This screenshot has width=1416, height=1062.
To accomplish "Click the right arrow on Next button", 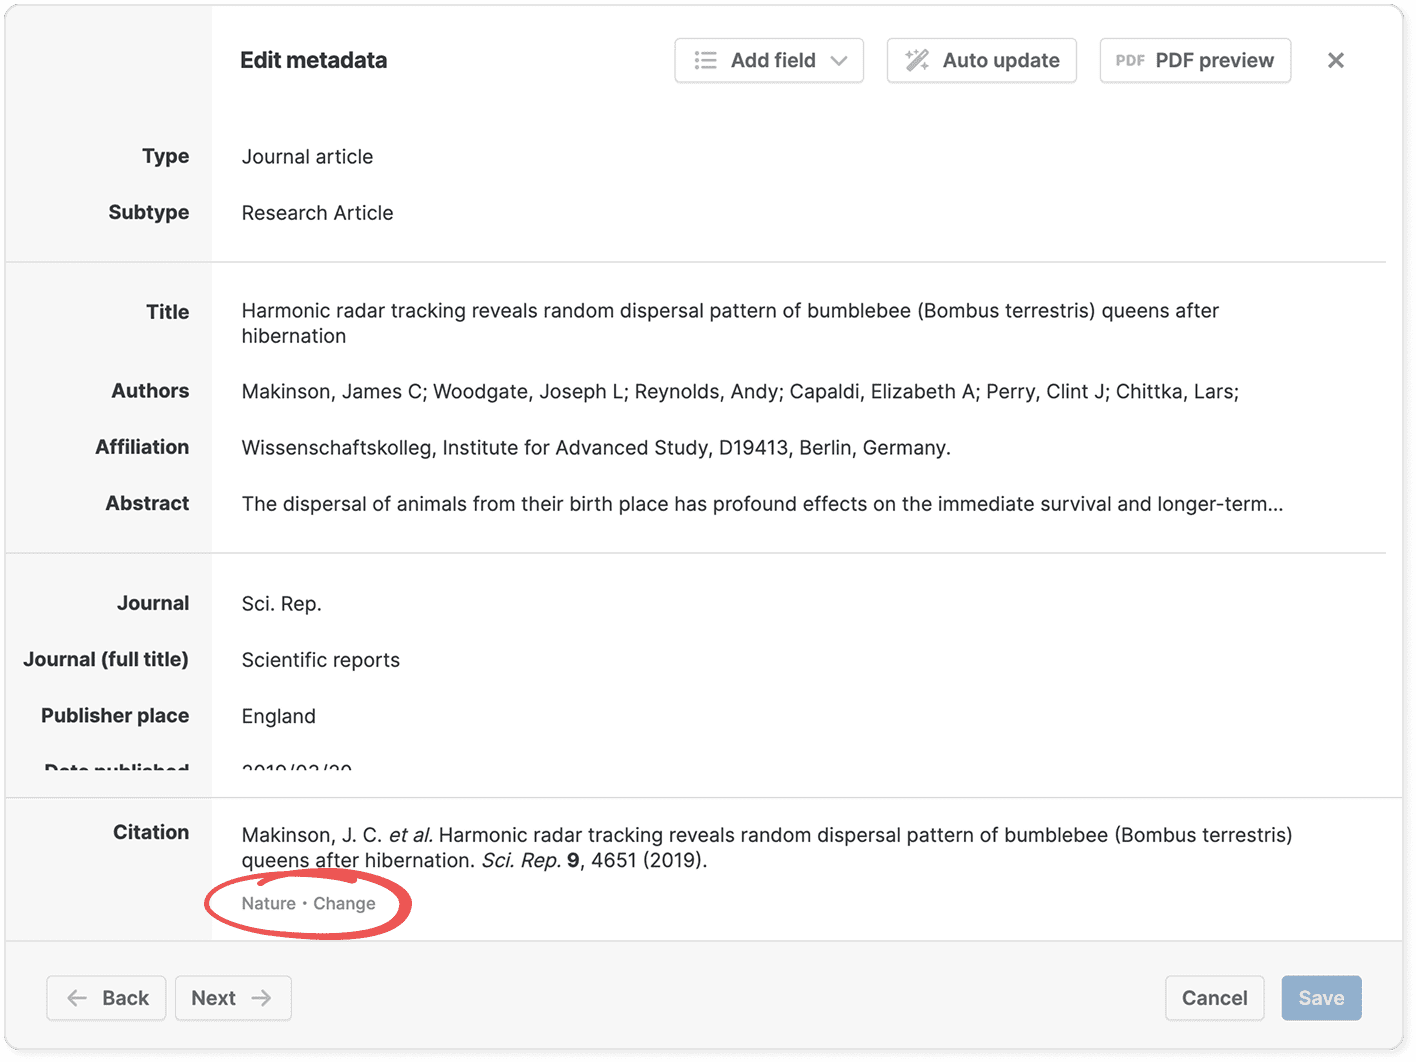I will pyautogui.click(x=262, y=998).
